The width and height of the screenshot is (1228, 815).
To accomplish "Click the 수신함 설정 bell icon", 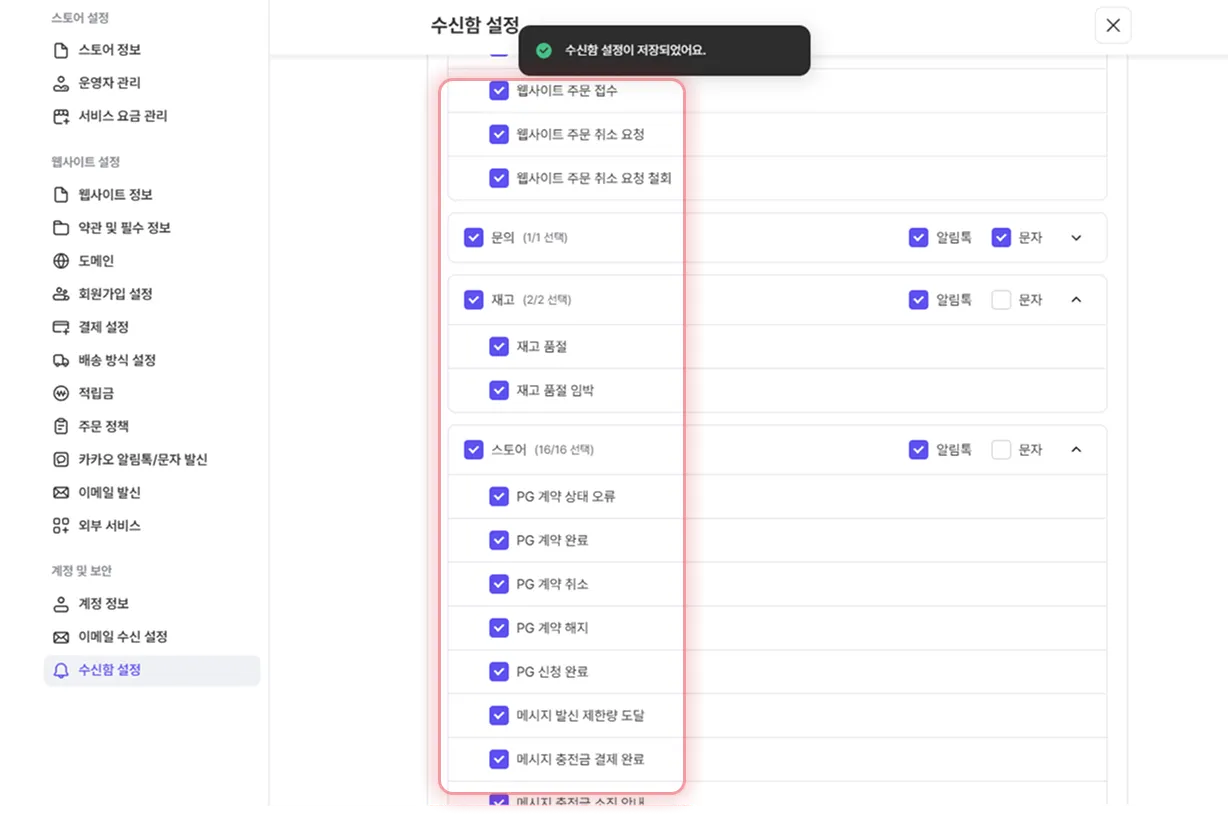I will point(61,671).
